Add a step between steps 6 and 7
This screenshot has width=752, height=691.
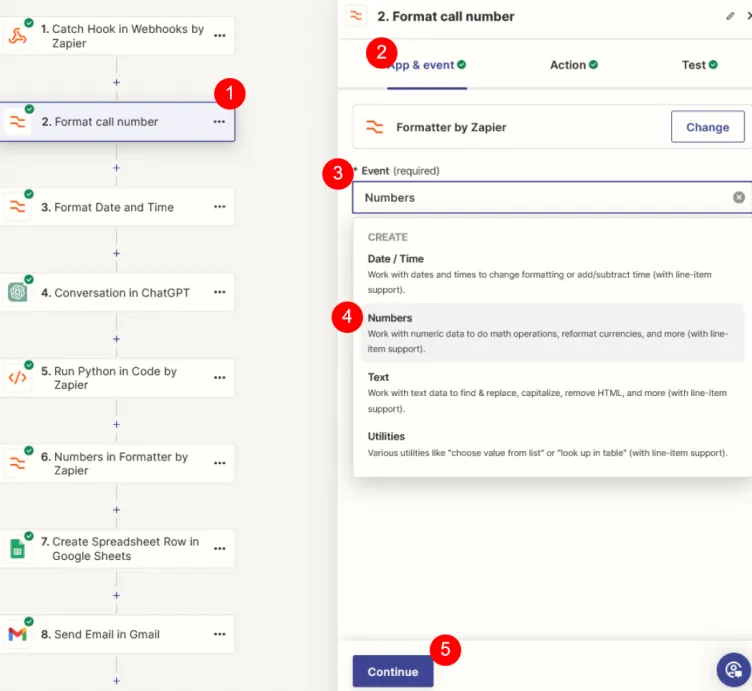click(x=117, y=510)
